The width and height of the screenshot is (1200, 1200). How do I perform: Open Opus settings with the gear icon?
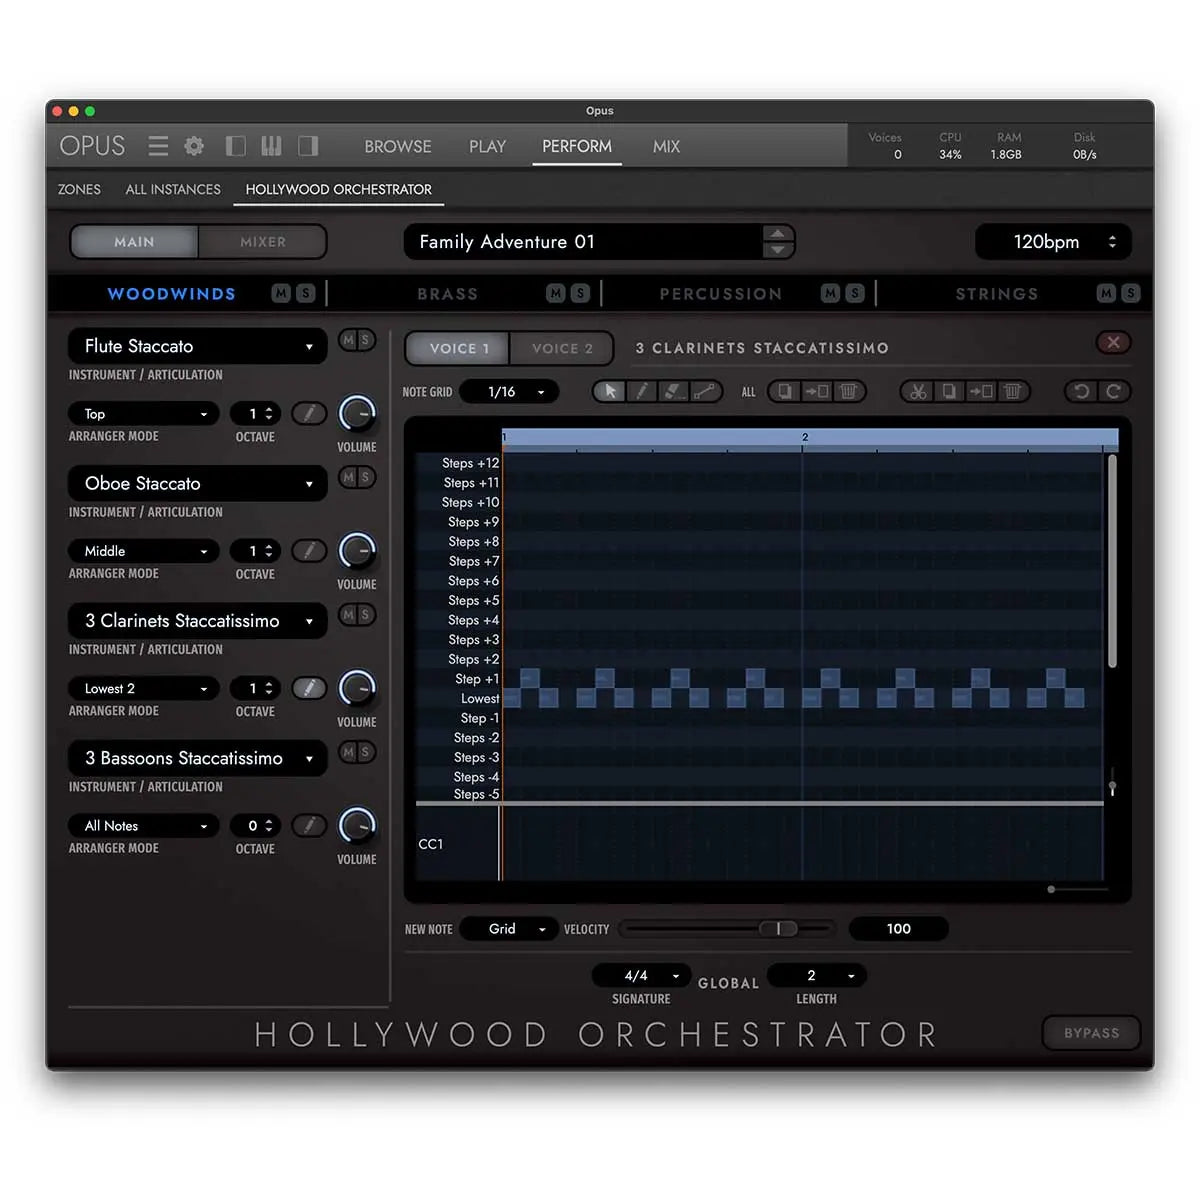coord(193,146)
